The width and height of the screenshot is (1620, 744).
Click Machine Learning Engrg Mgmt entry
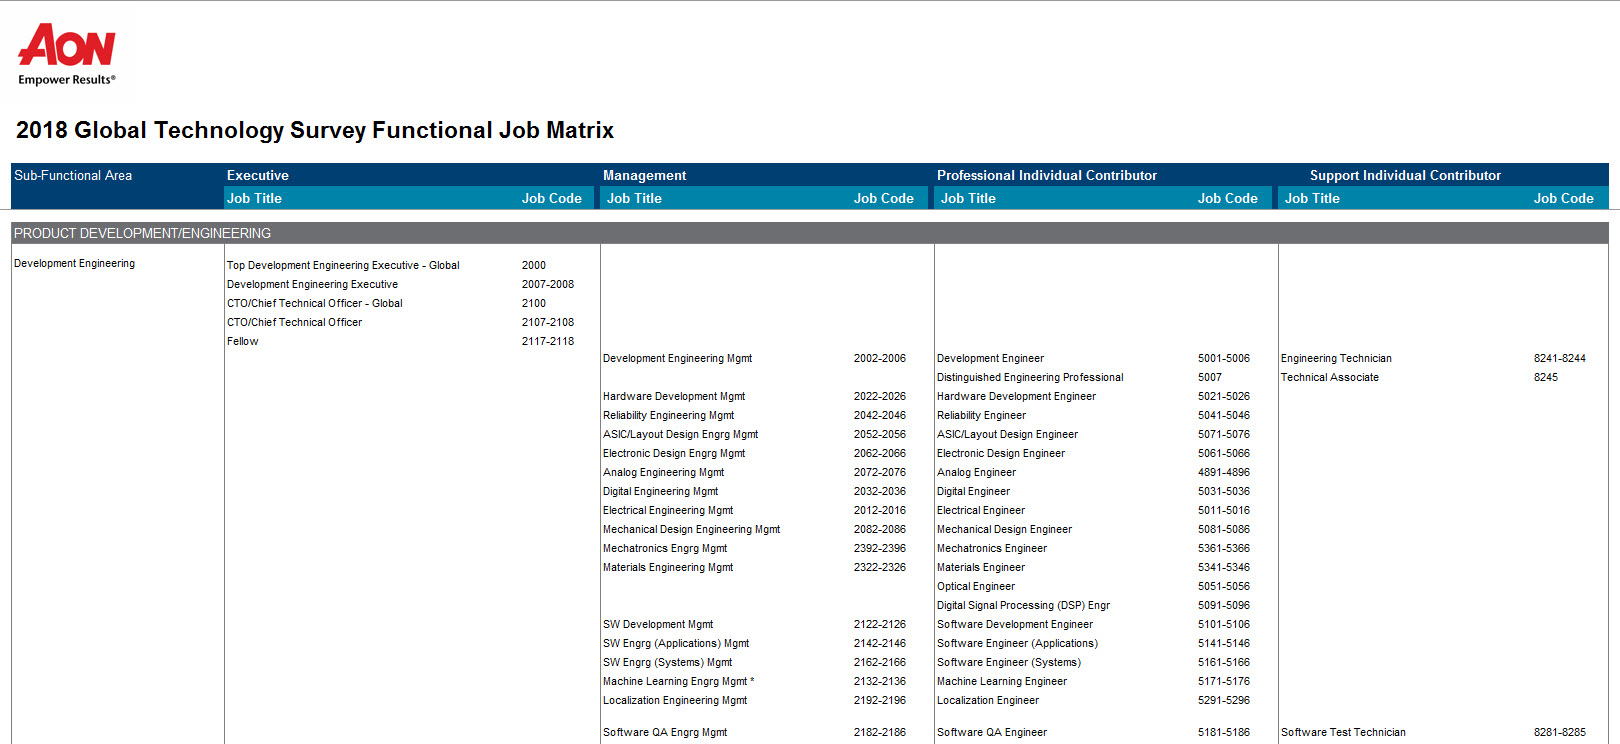pos(675,681)
